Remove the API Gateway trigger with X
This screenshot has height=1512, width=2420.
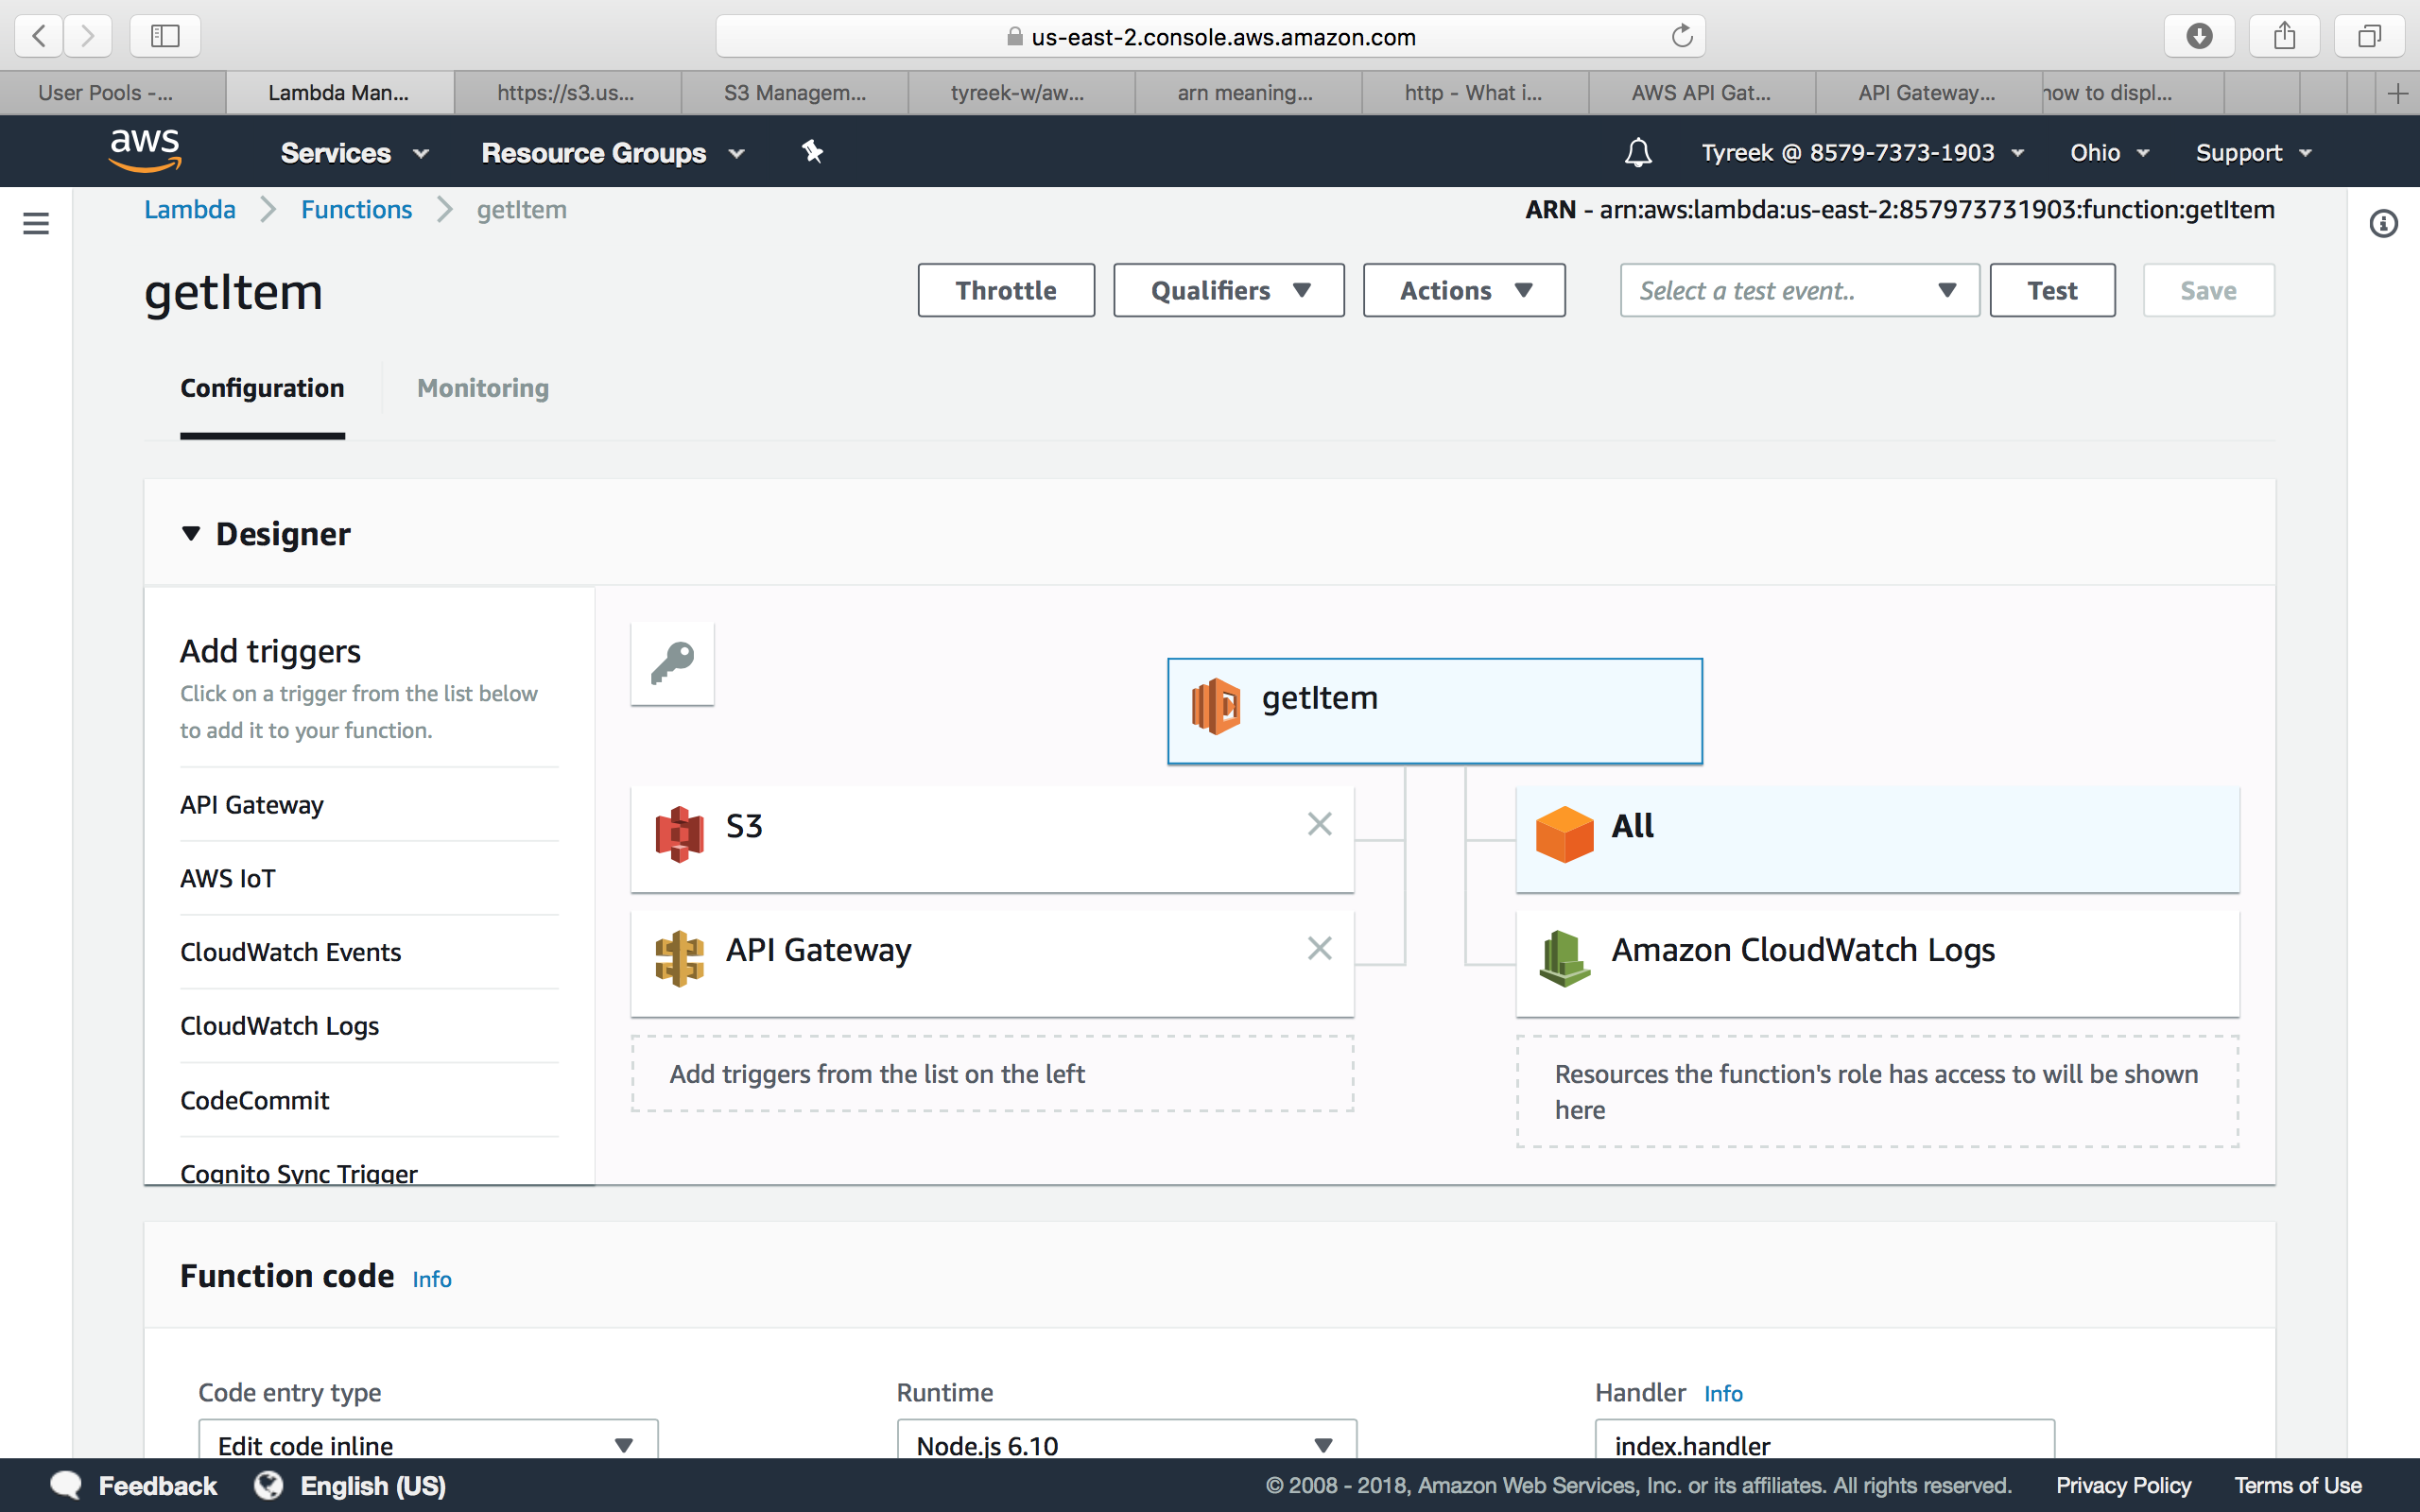click(1319, 948)
